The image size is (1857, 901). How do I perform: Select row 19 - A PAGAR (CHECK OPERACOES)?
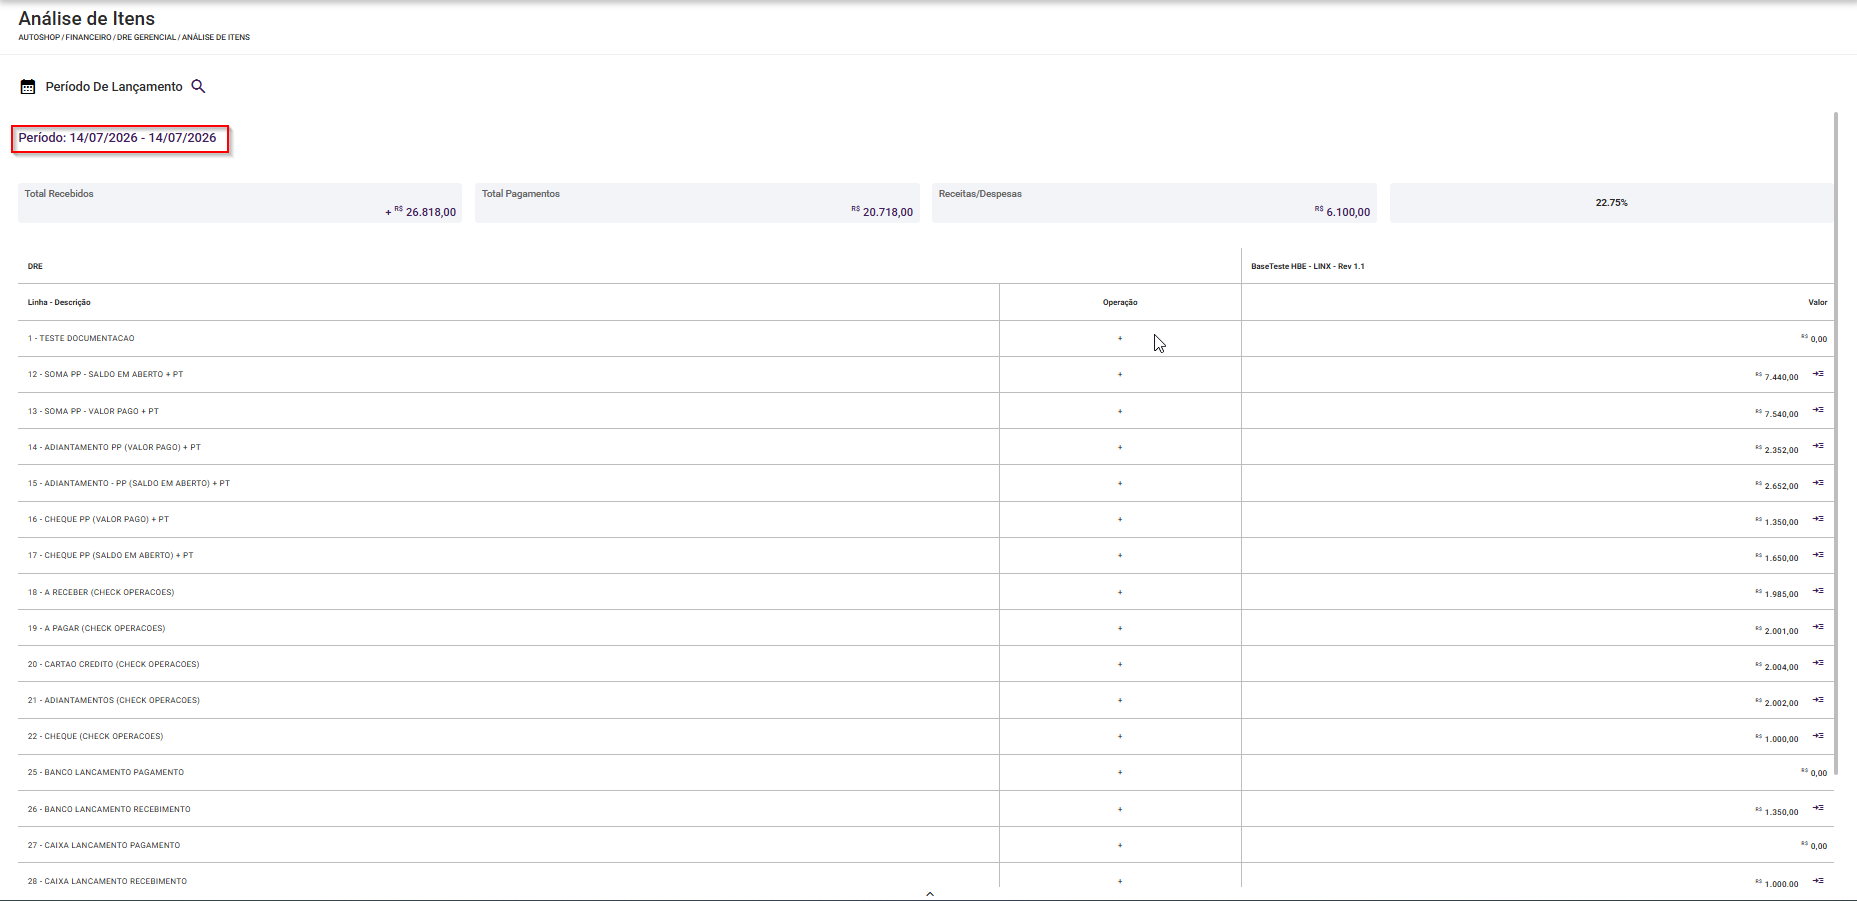click(926, 628)
